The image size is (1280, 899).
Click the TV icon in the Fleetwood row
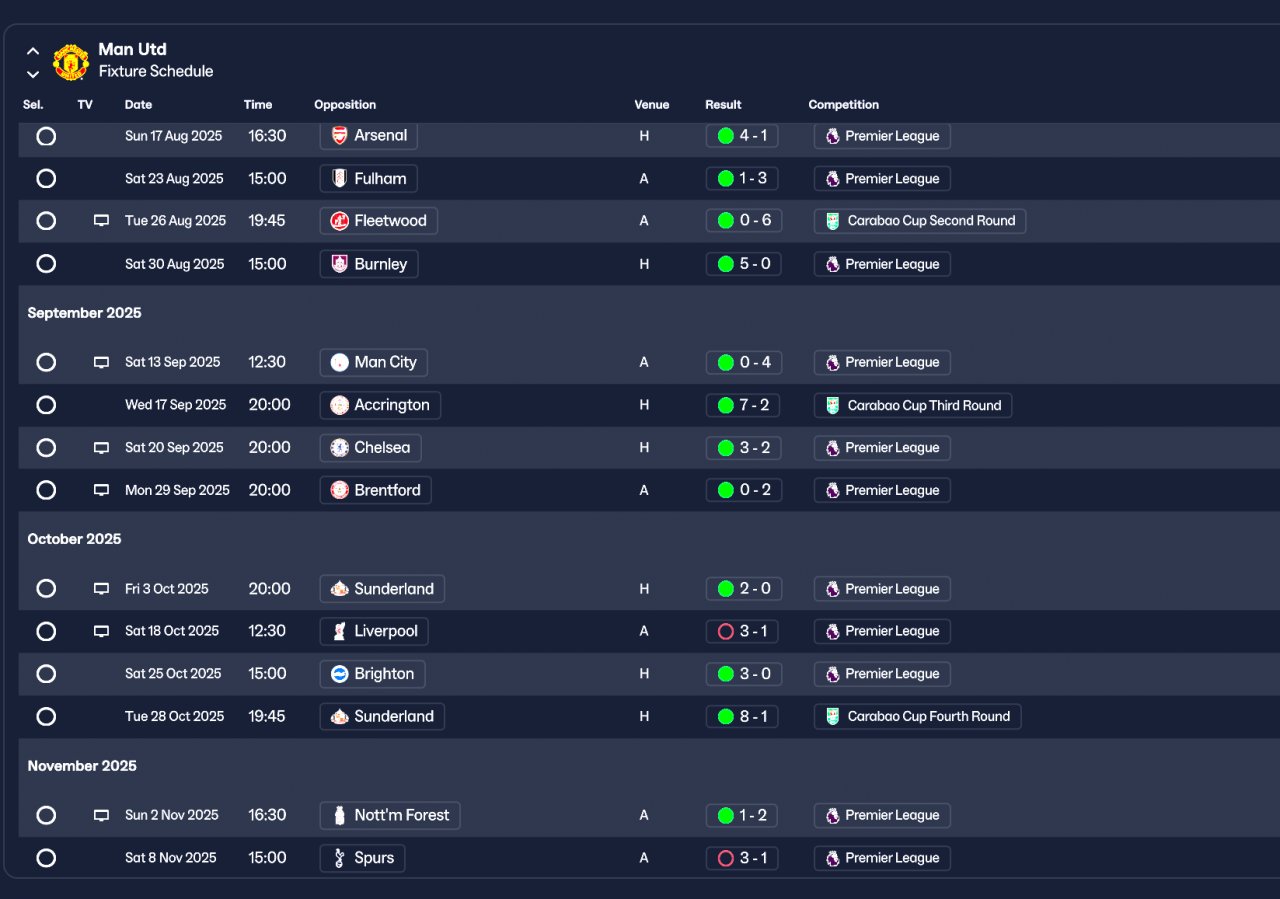click(x=101, y=221)
